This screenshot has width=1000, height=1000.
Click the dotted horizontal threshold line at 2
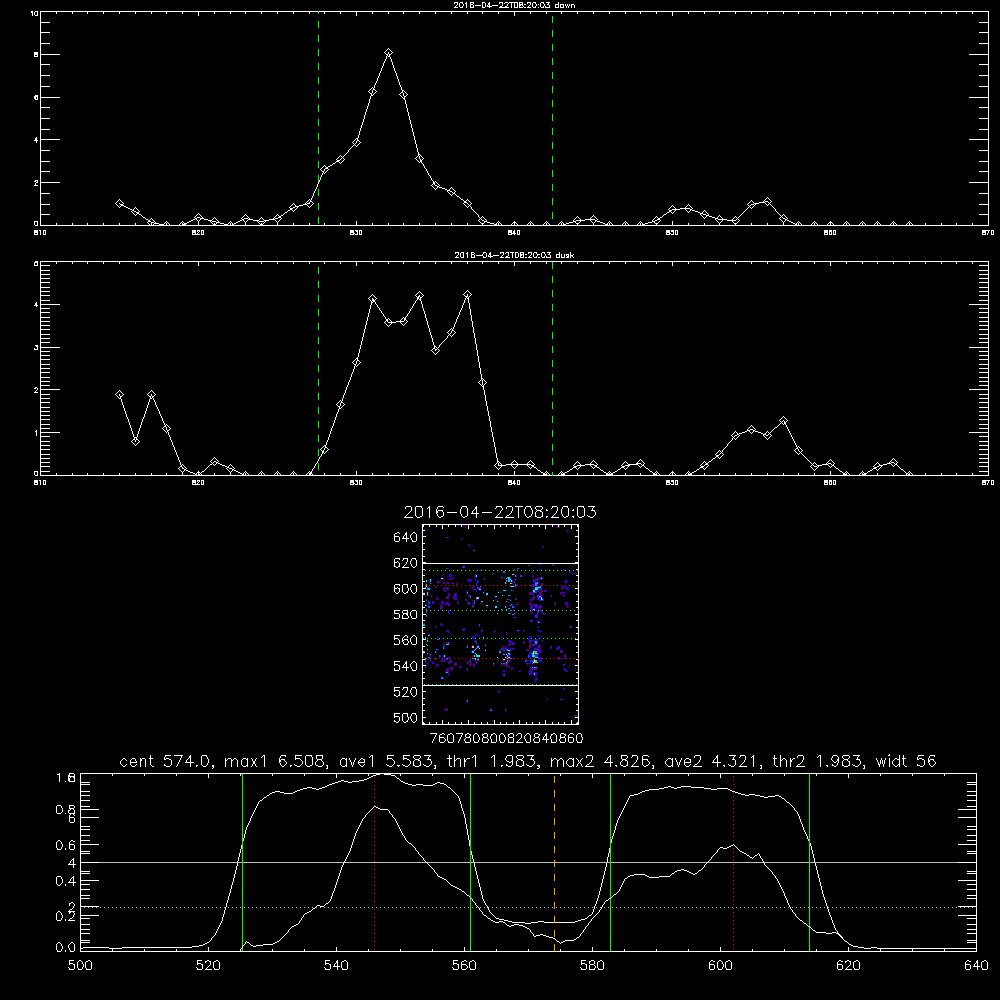tap(528, 907)
